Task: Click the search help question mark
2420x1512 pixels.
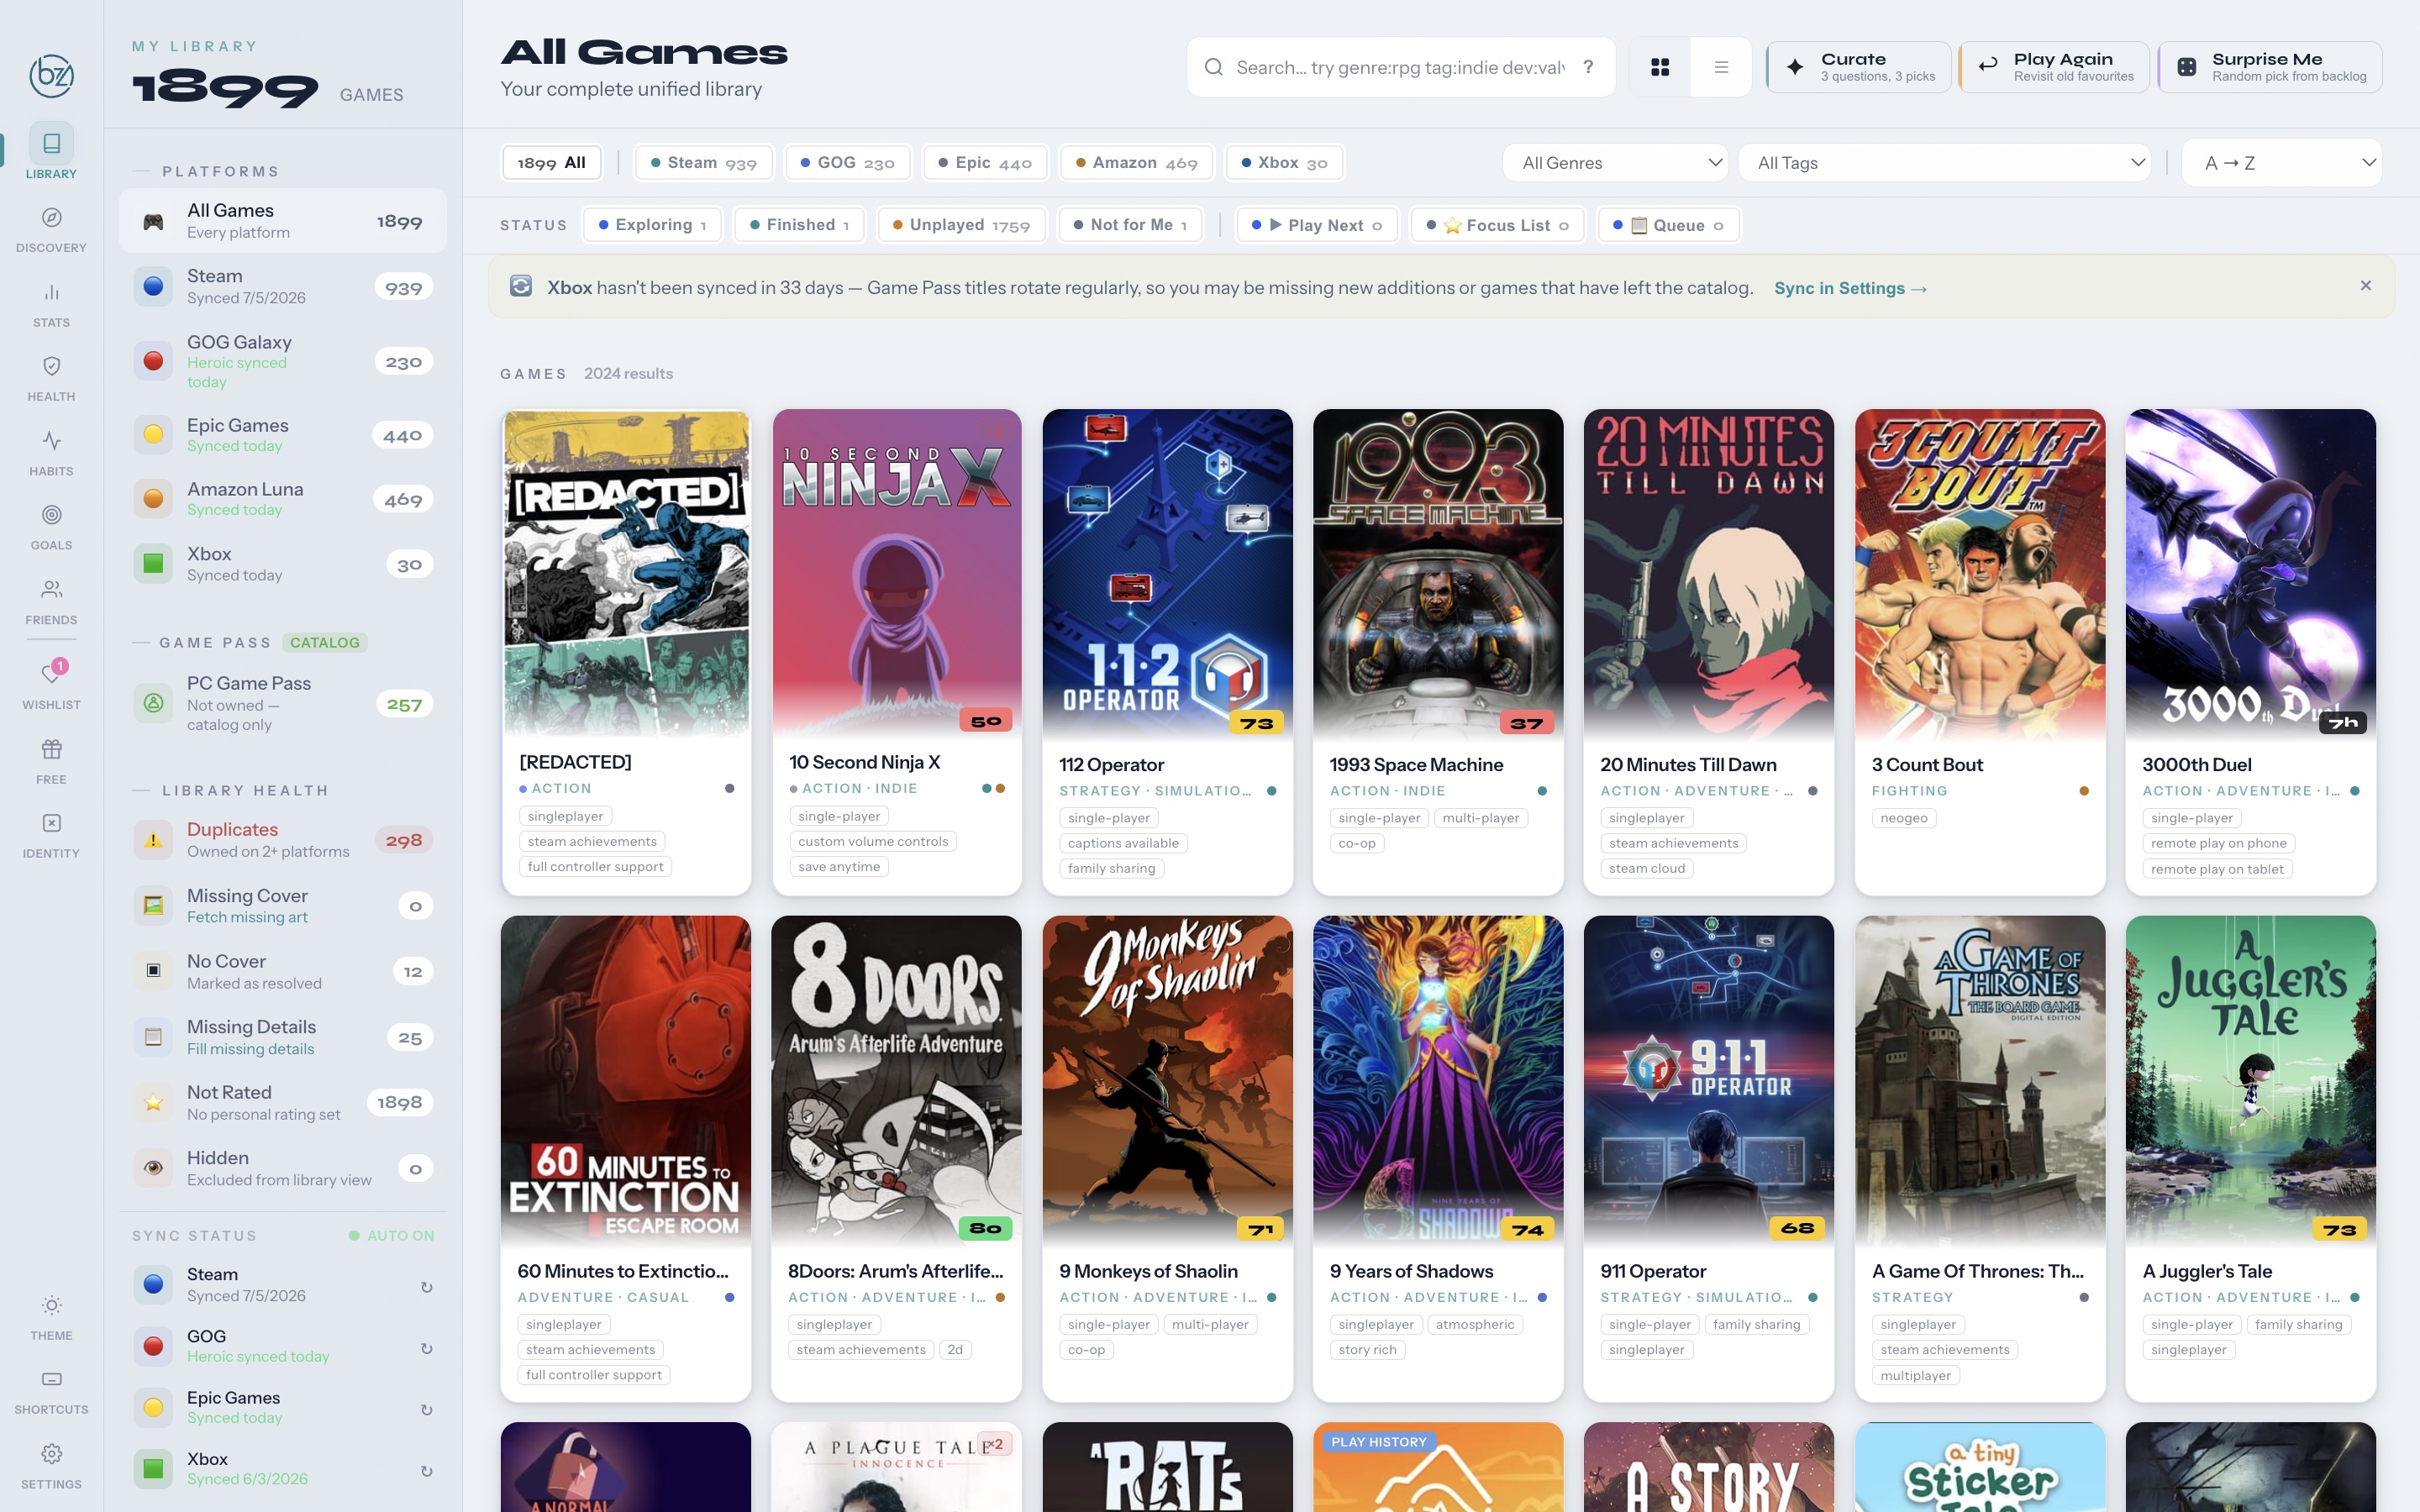Action: (1588, 67)
